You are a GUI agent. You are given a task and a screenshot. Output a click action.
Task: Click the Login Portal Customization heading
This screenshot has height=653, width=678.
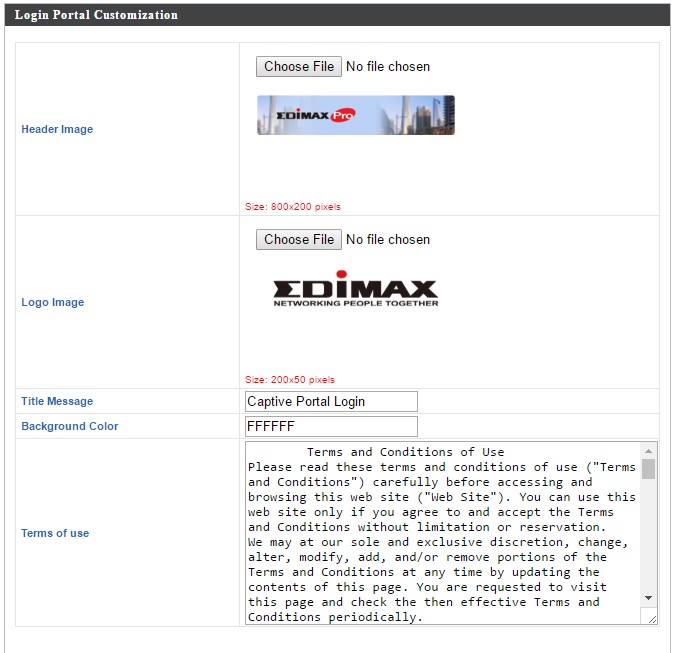pos(96,15)
